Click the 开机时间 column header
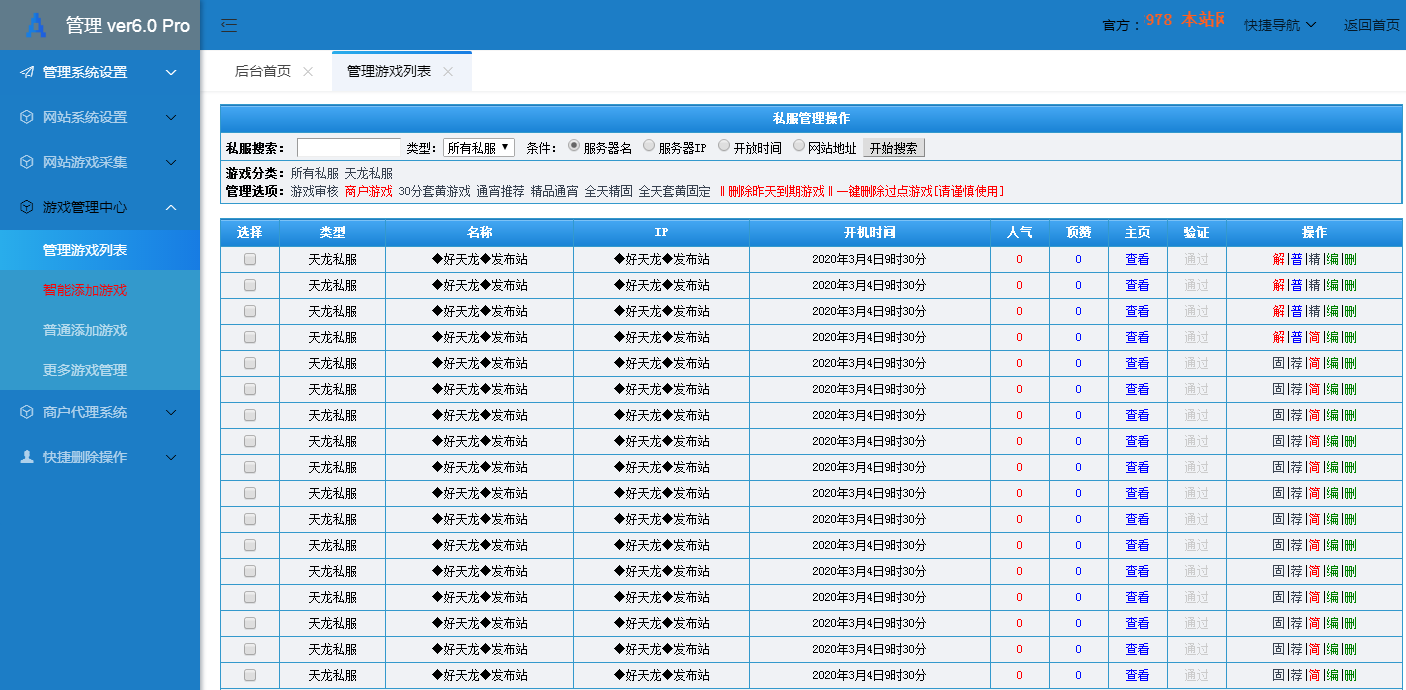The height and width of the screenshot is (690, 1406). tap(869, 232)
